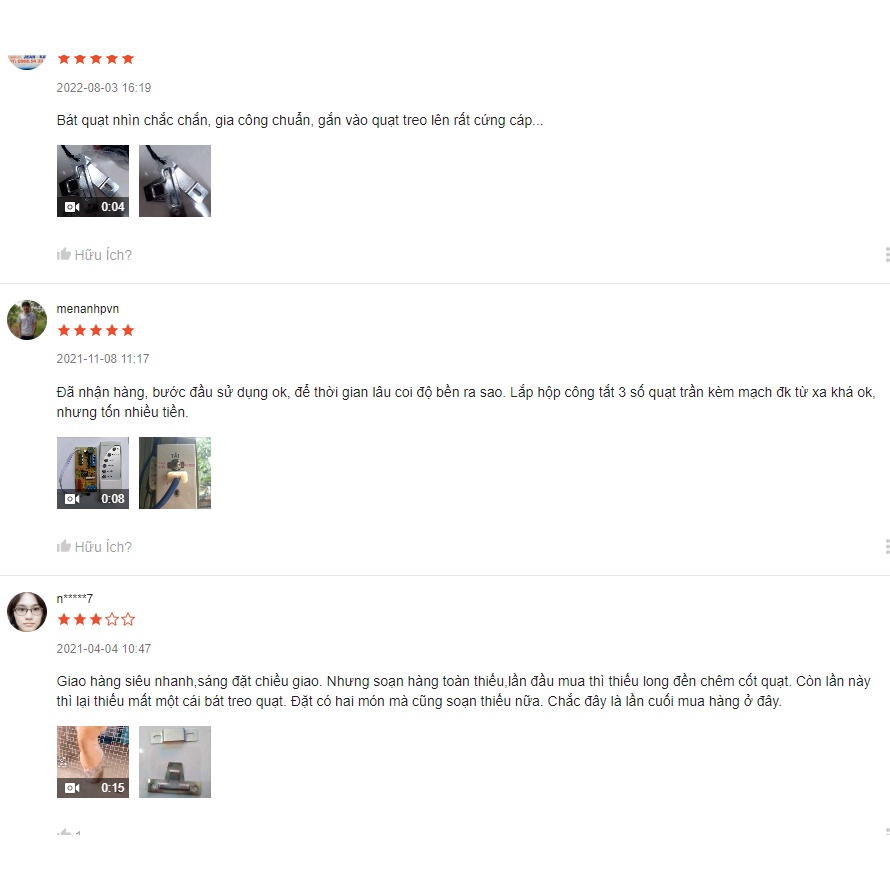Mark the first review as Hữu Ích
This screenshot has height=890, width=890.
pos(94,255)
